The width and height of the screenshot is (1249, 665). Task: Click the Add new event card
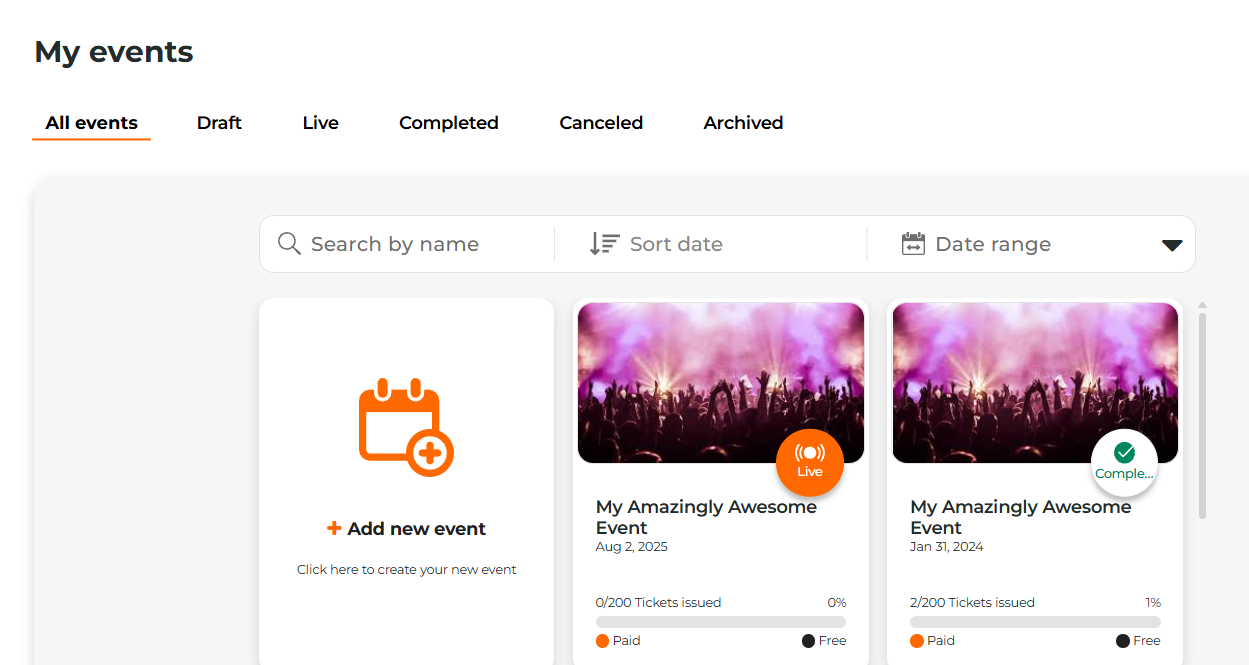[x=406, y=480]
